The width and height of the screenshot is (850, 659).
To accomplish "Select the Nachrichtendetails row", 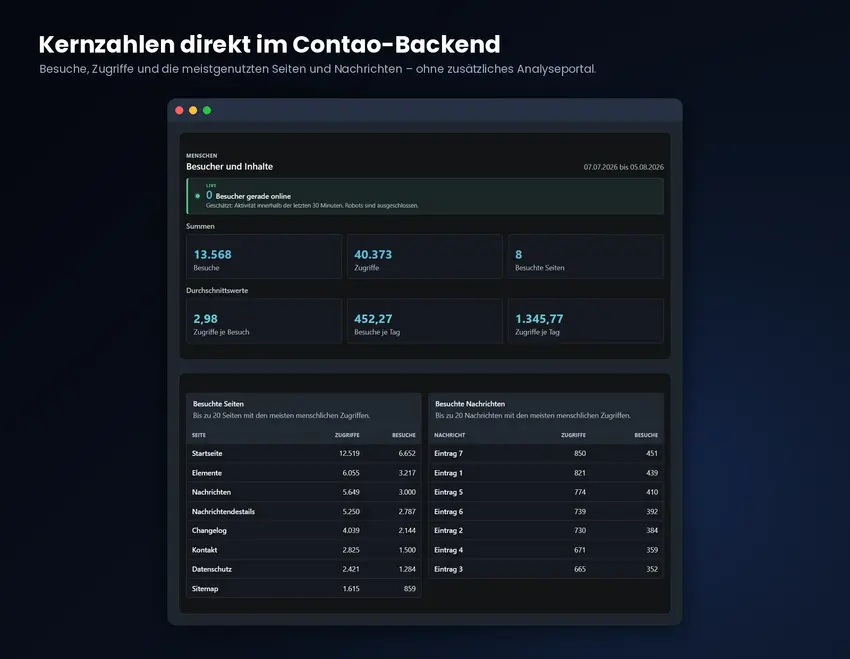I will click(x=304, y=512).
